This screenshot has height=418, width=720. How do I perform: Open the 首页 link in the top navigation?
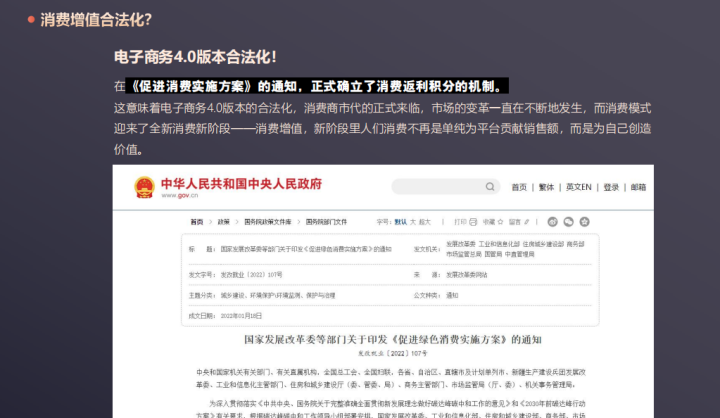pos(519,187)
